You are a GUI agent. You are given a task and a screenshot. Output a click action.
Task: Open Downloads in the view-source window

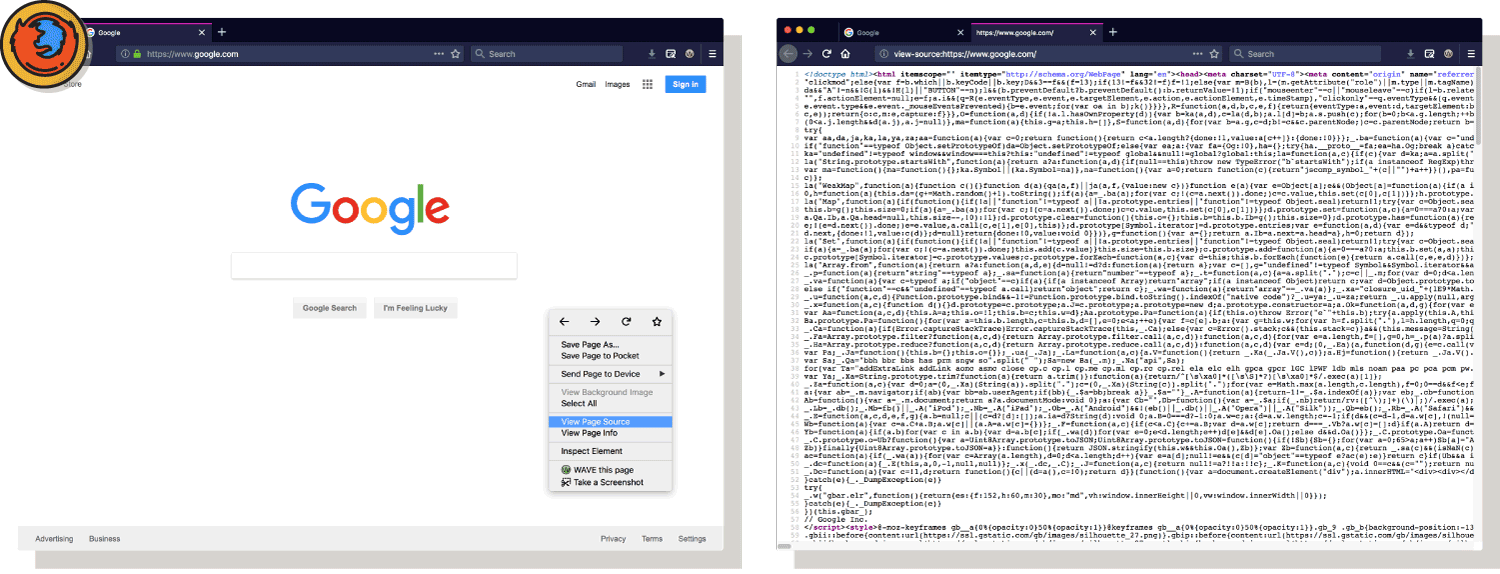[x=1411, y=54]
